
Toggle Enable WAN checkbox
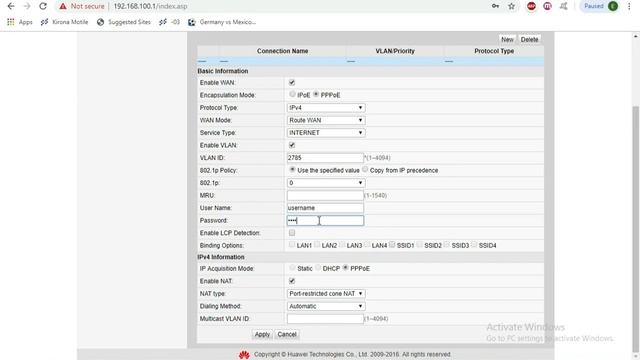[292, 82]
